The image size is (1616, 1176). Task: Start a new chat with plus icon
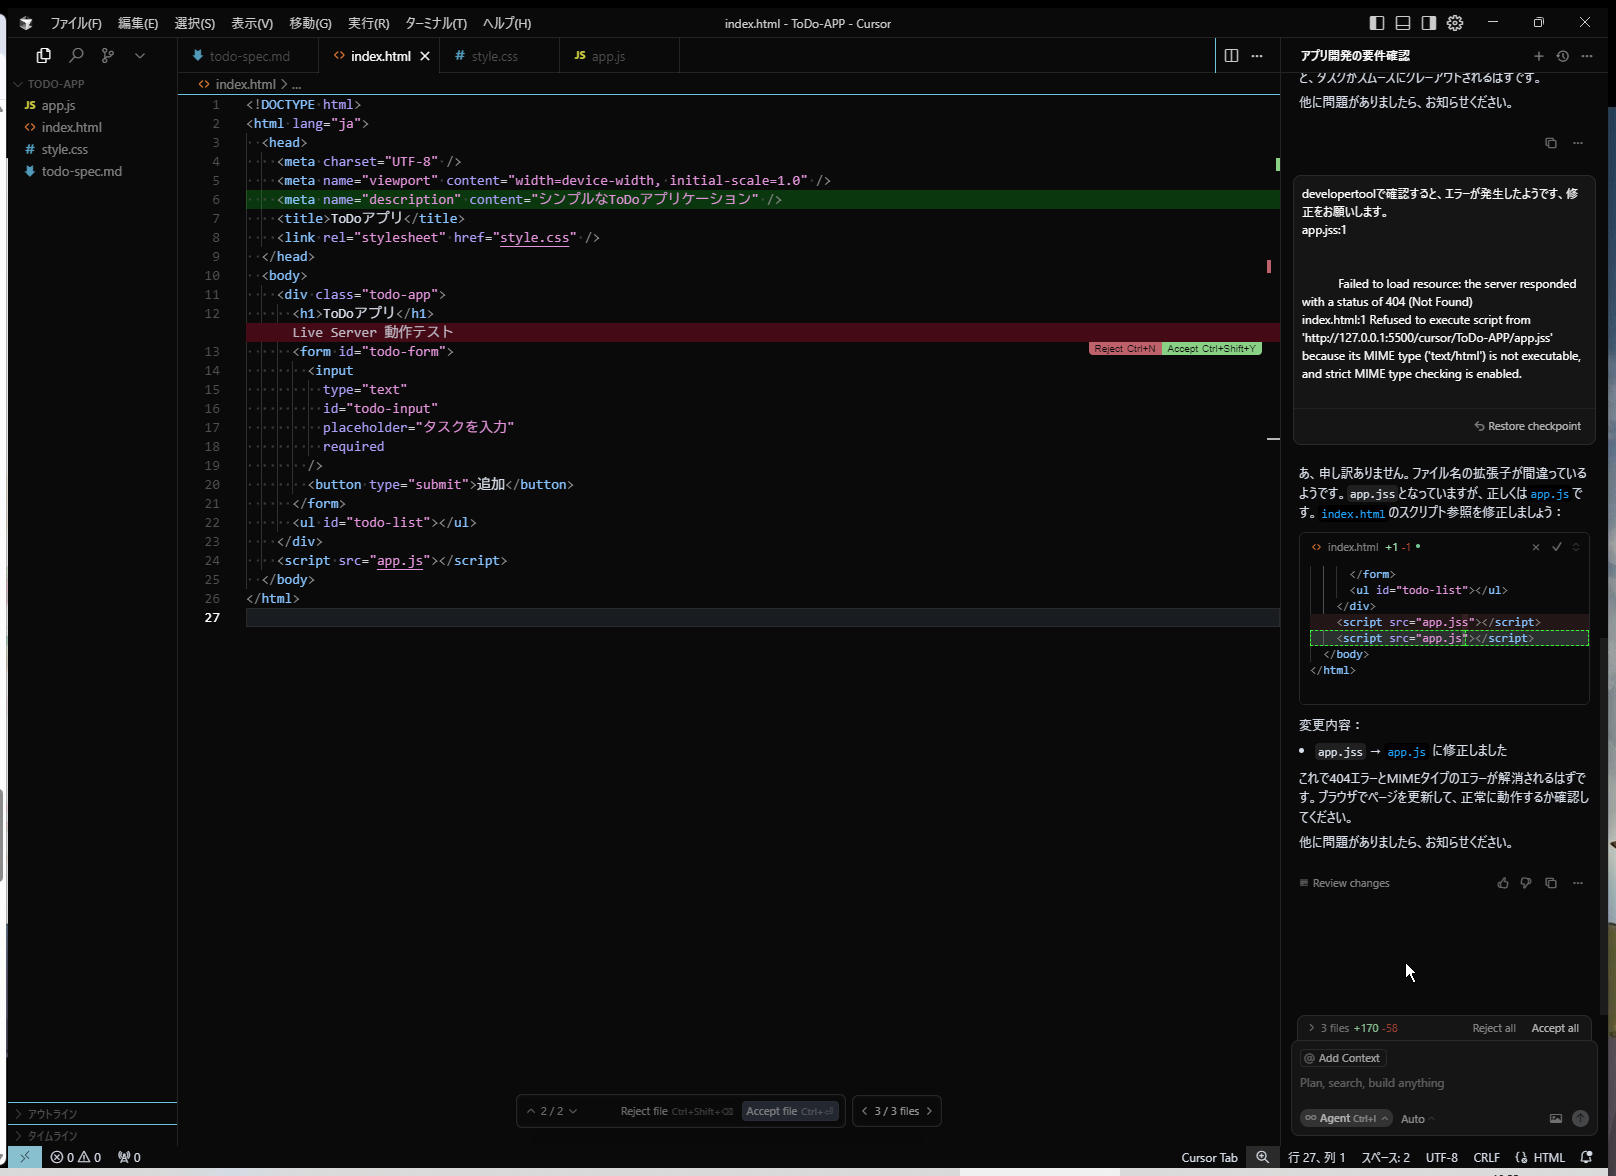point(1538,56)
